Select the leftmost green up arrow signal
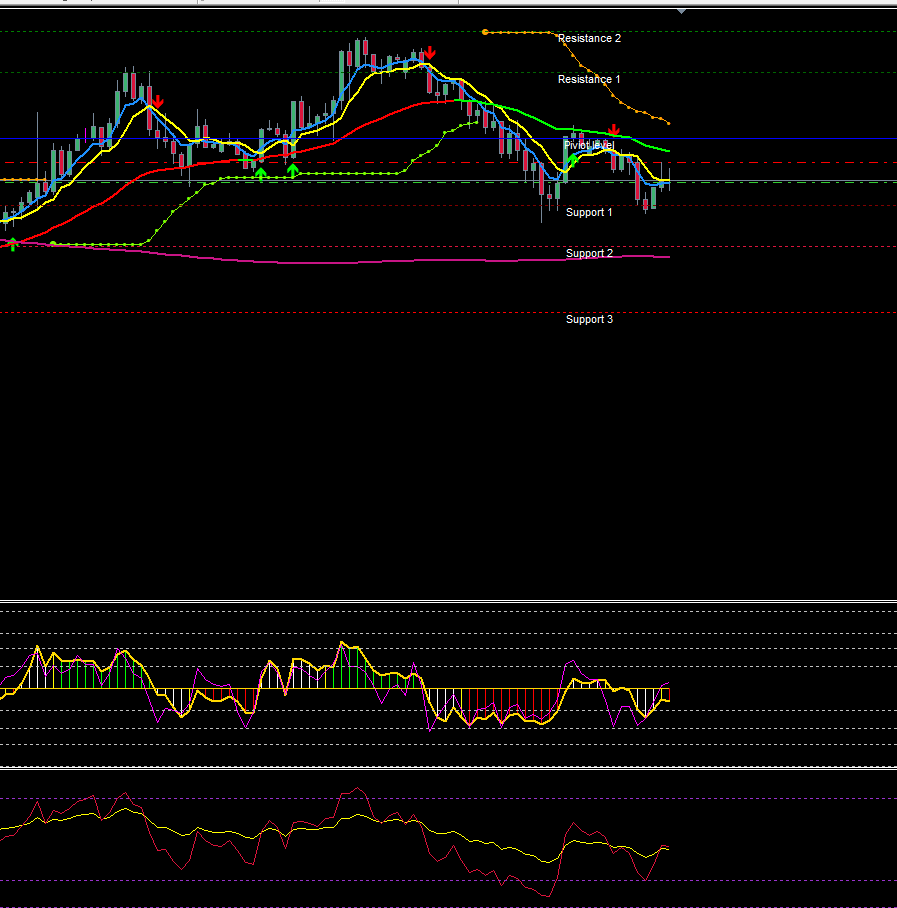 click(260, 173)
